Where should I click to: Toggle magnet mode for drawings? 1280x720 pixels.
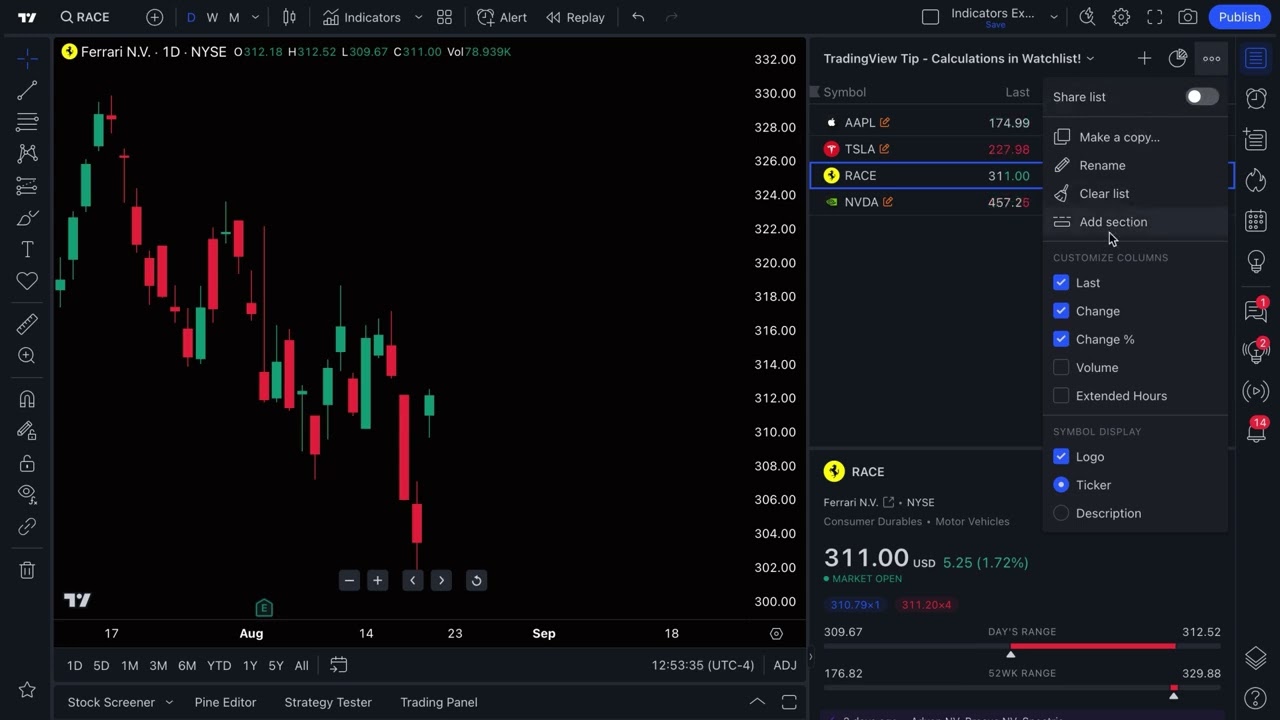click(x=27, y=399)
